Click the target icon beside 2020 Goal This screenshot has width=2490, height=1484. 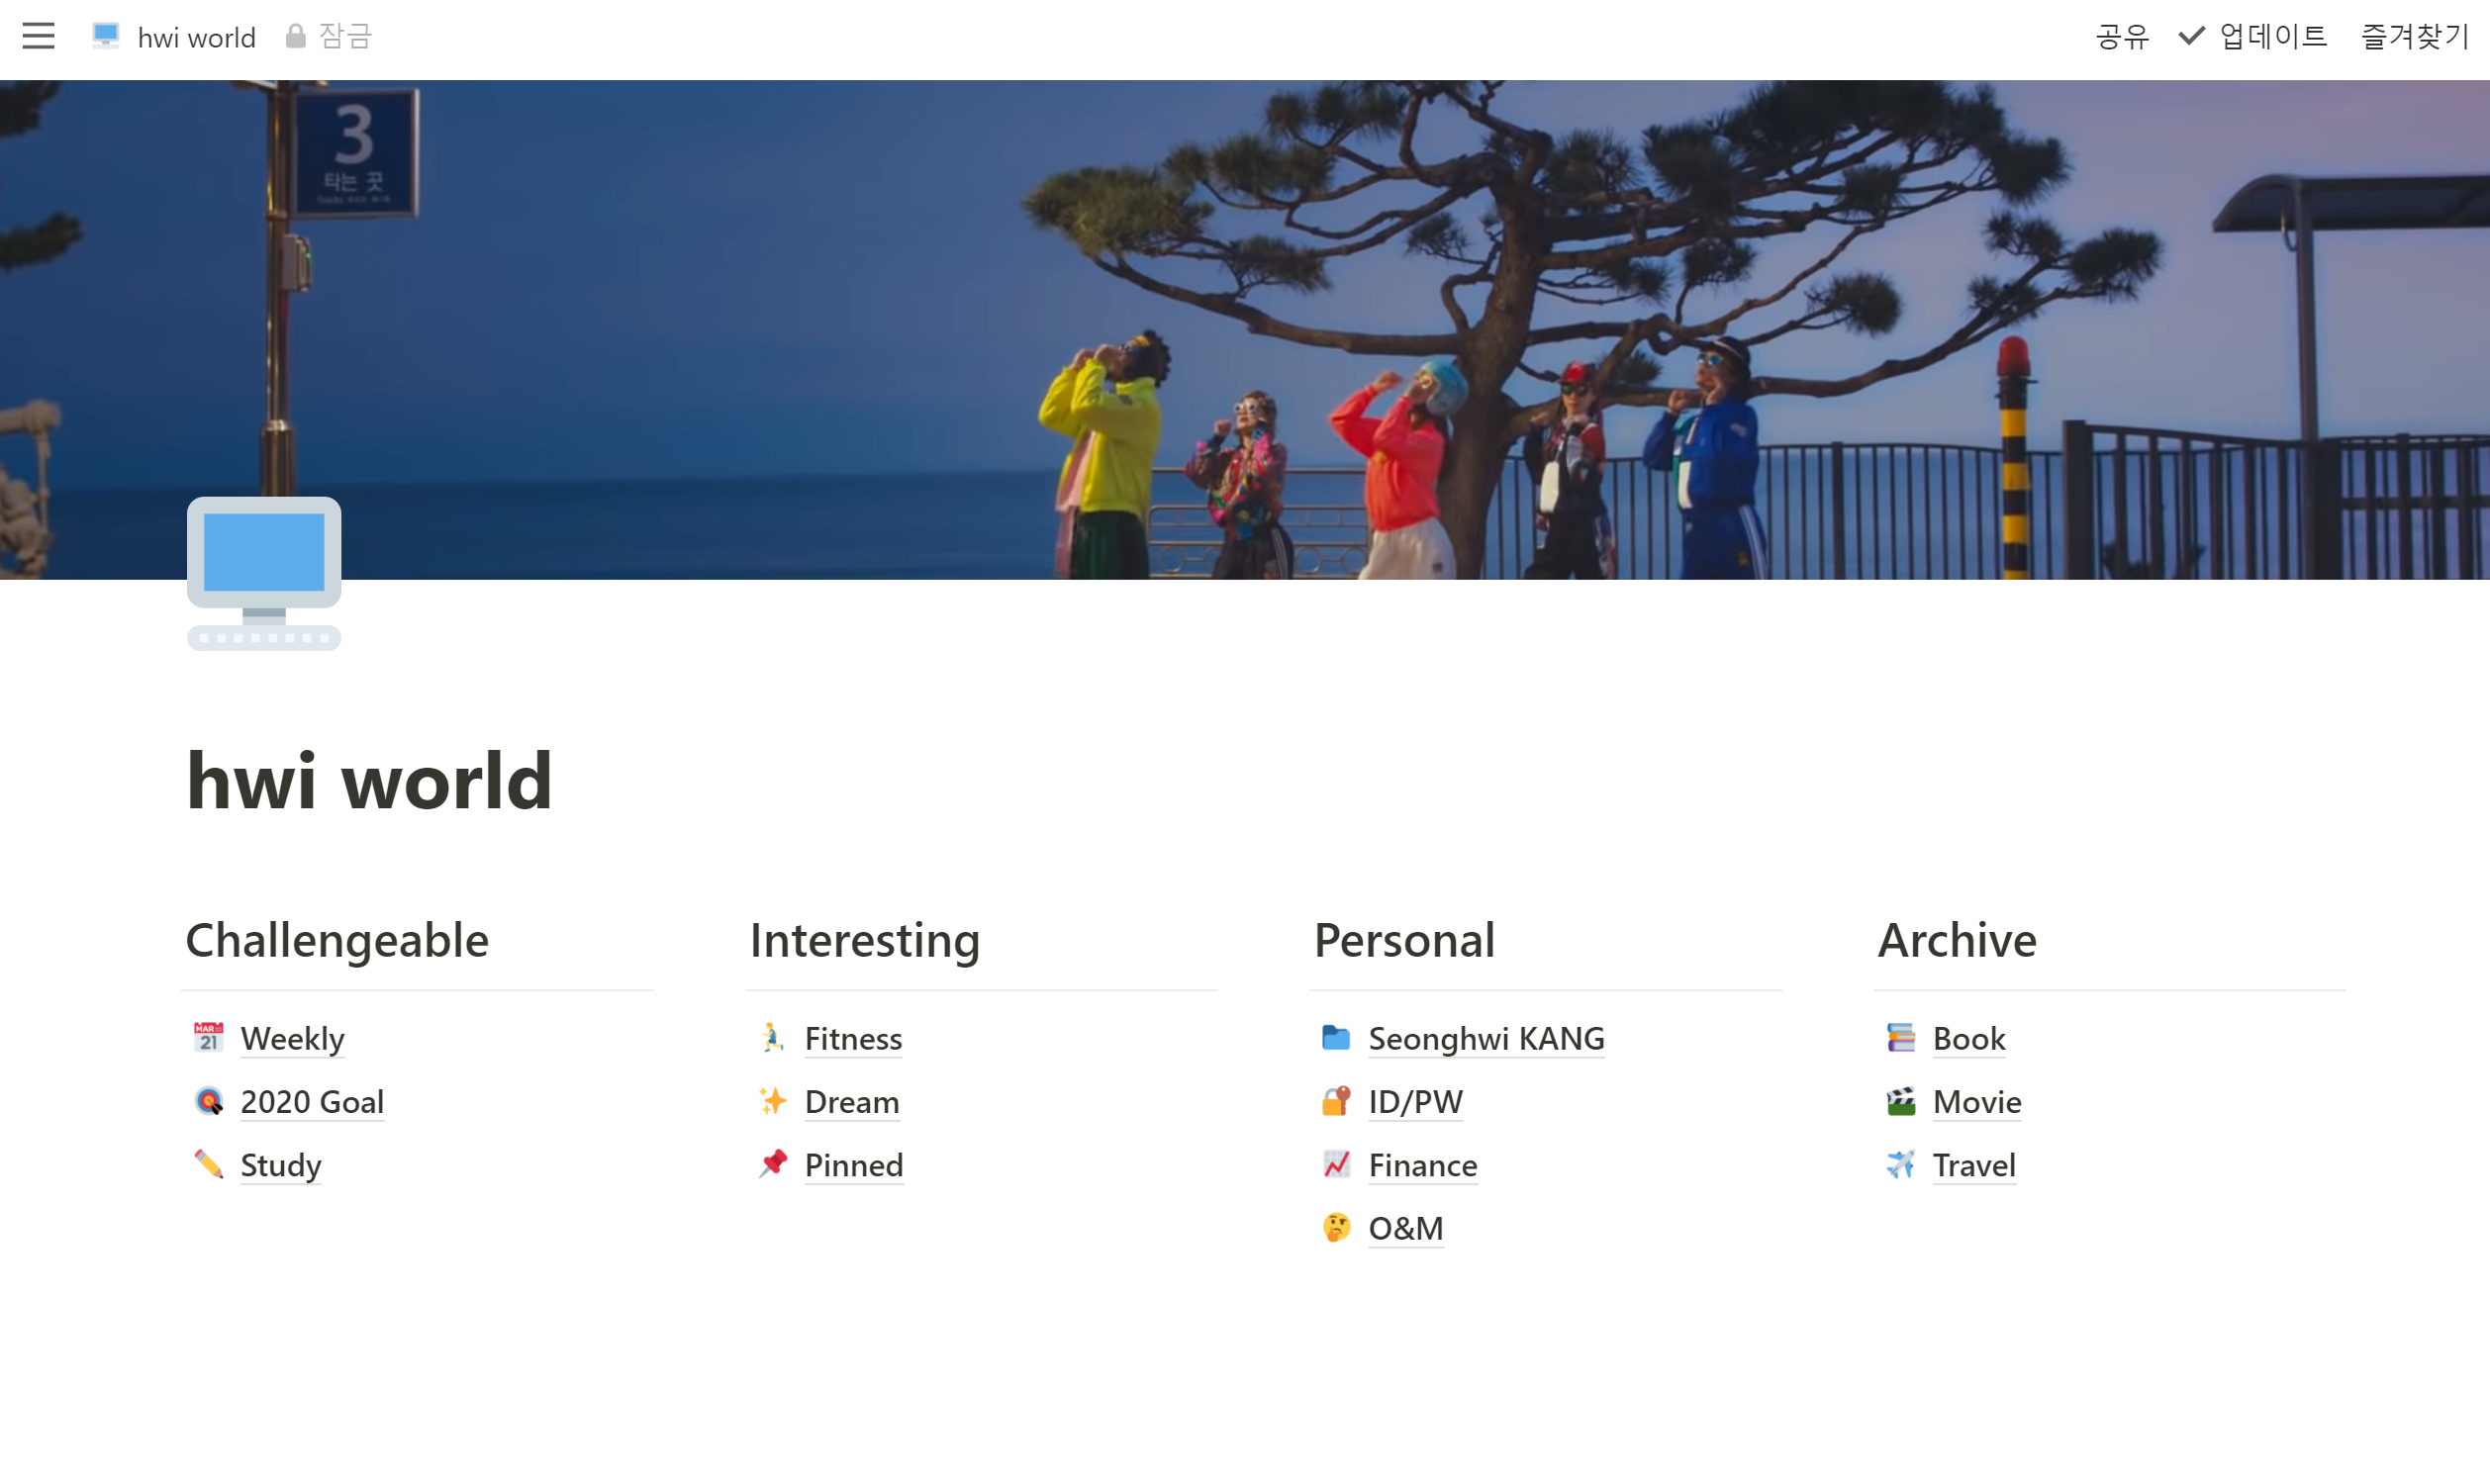coord(208,1100)
